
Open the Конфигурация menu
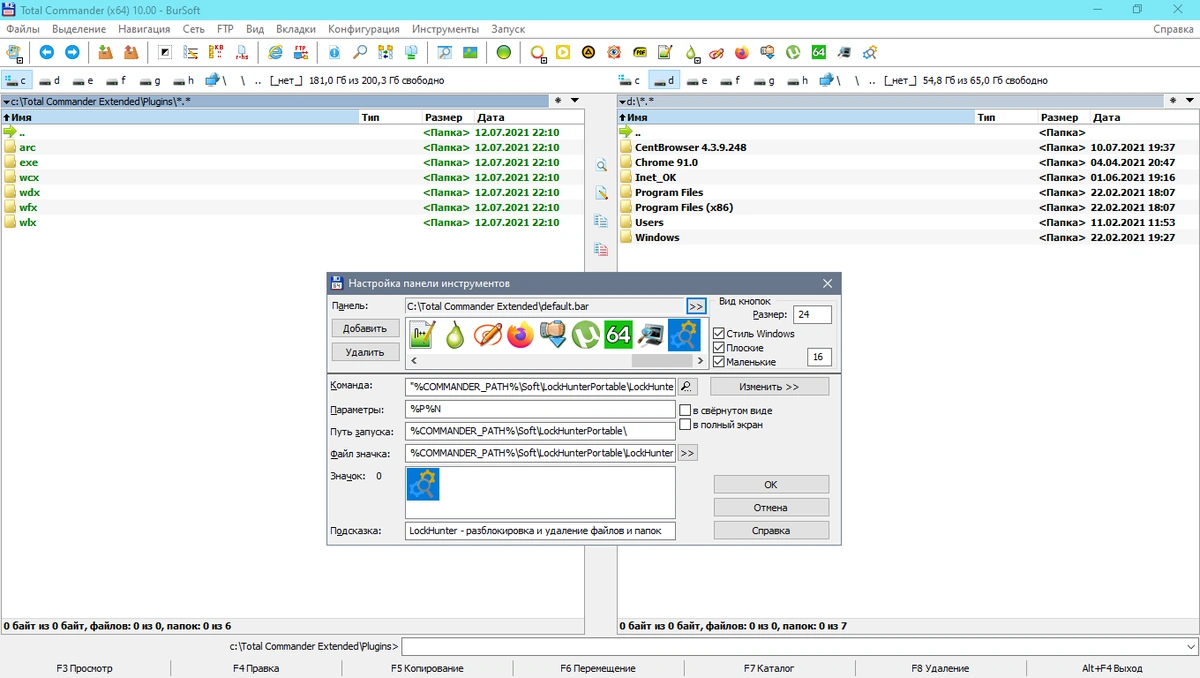pos(364,29)
